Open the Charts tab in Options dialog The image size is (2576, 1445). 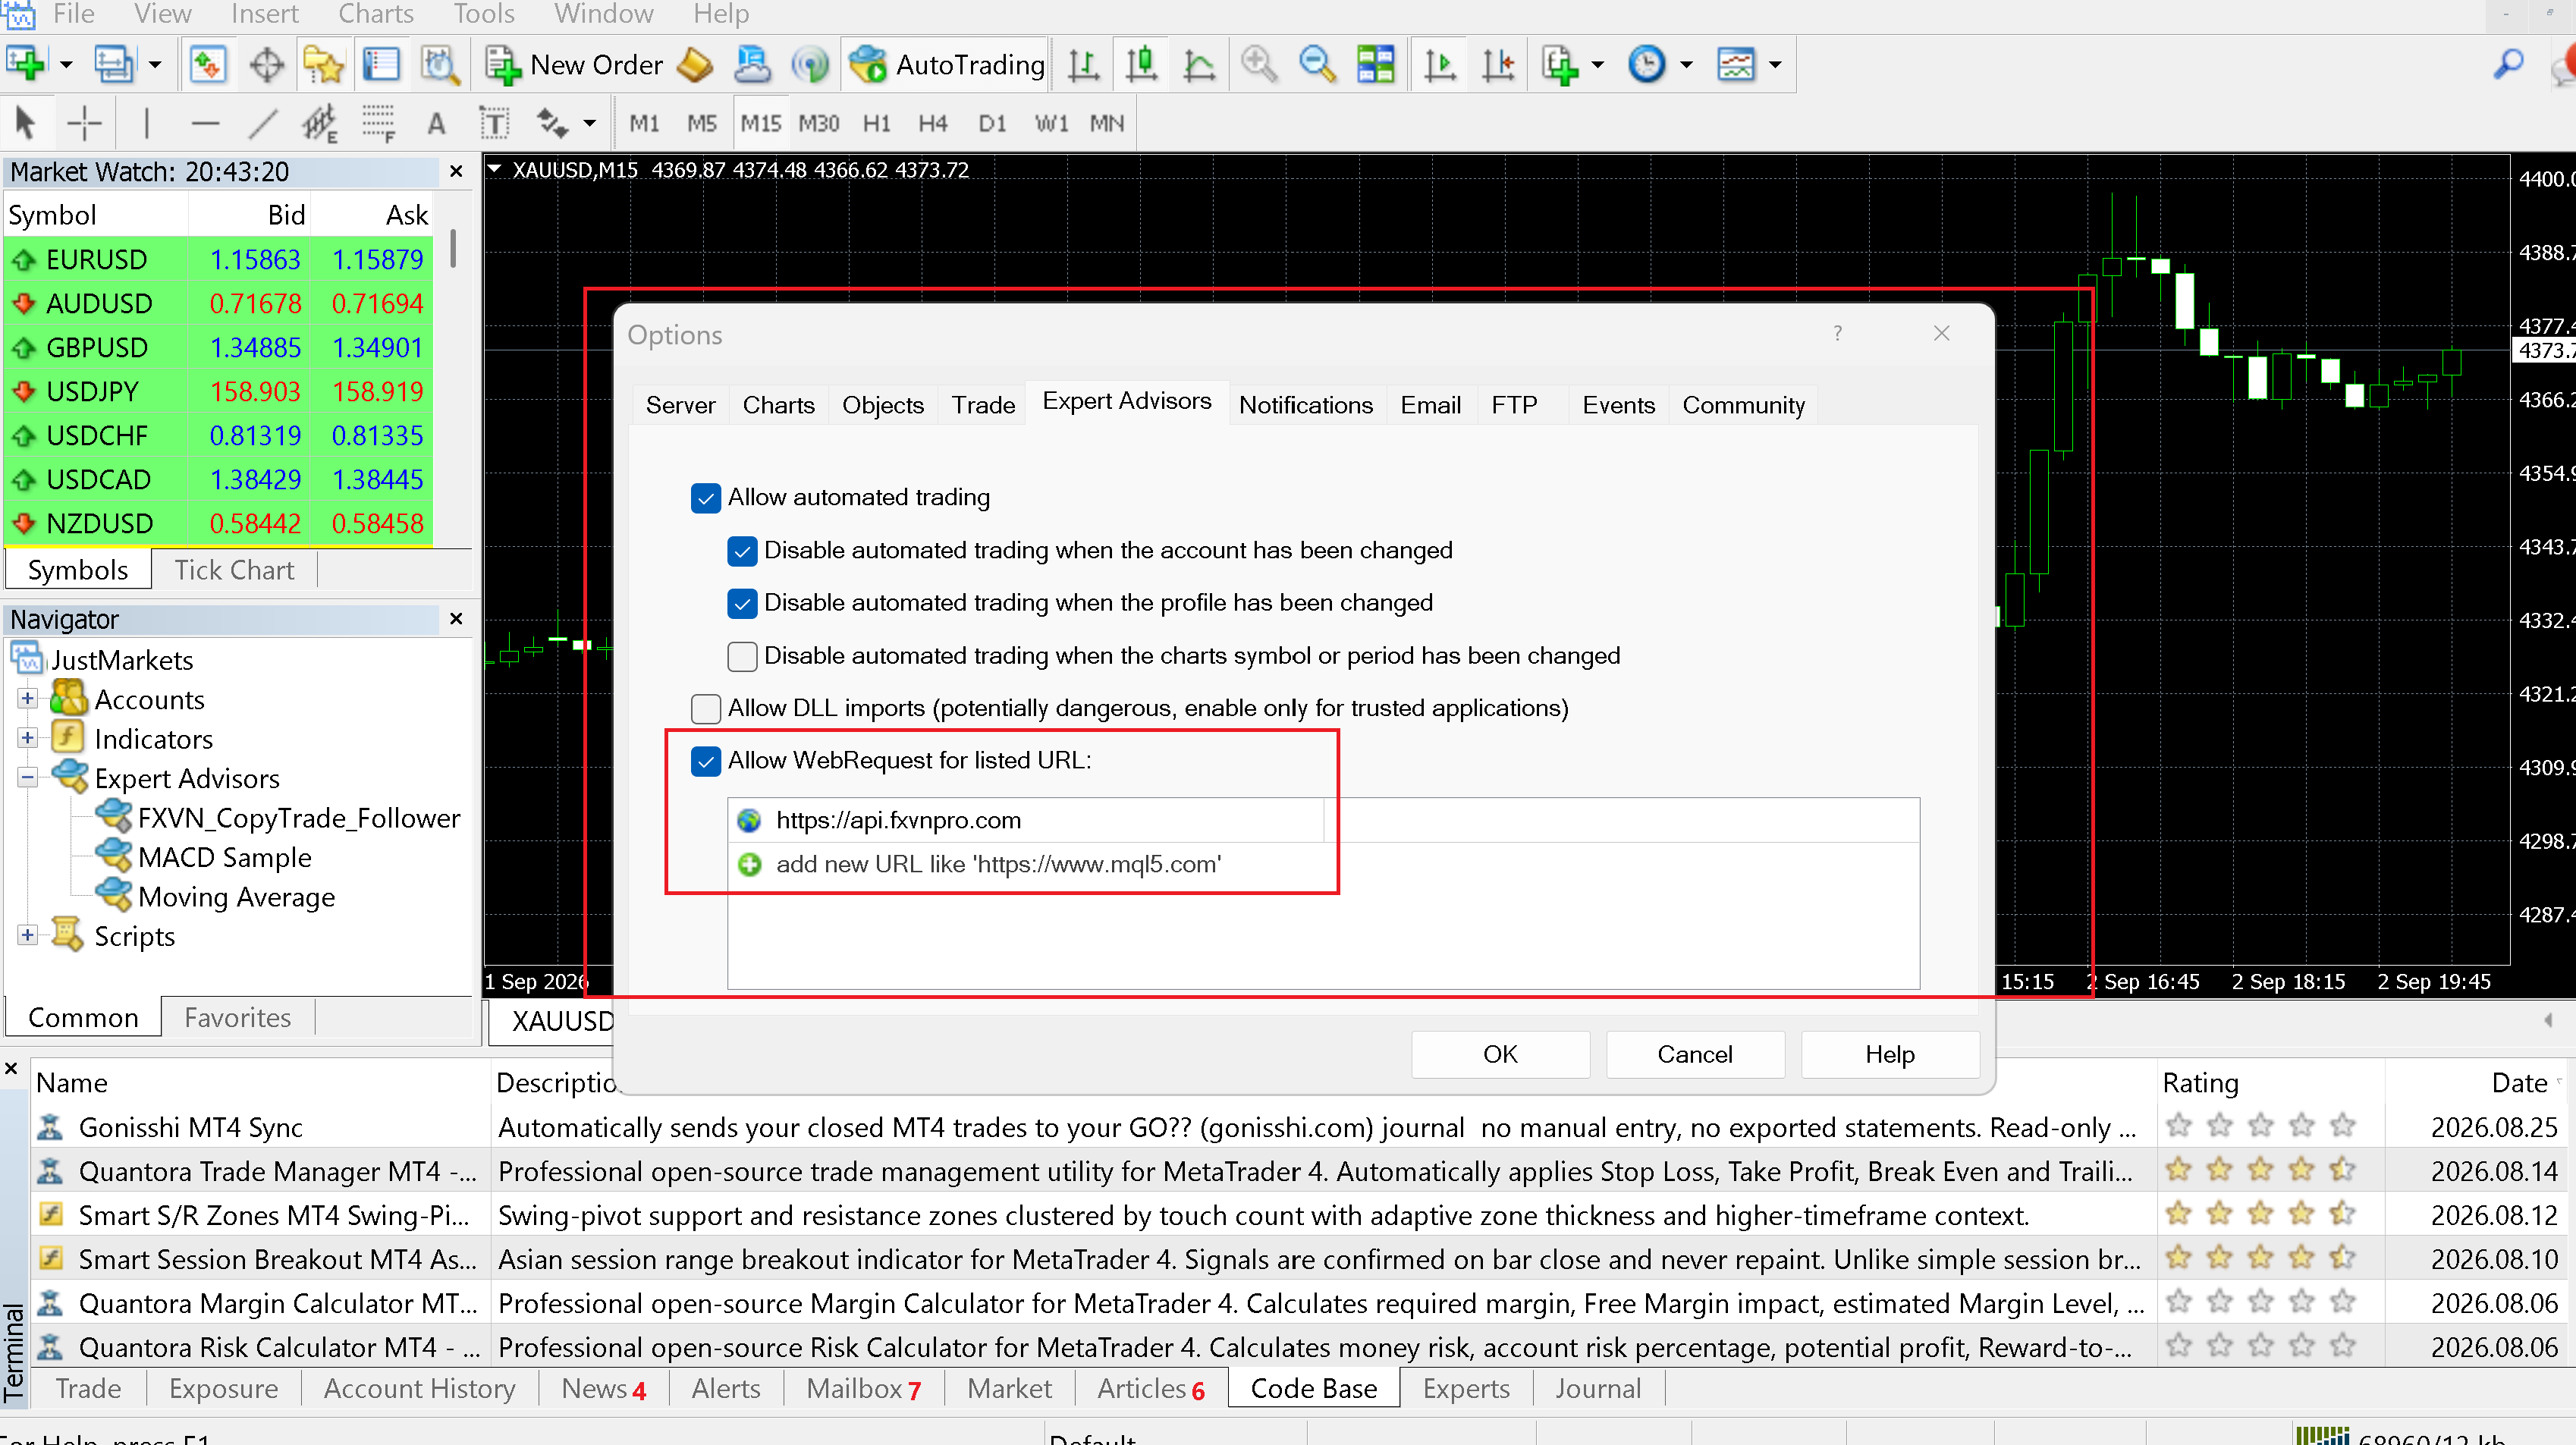click(x=778, y=405)
